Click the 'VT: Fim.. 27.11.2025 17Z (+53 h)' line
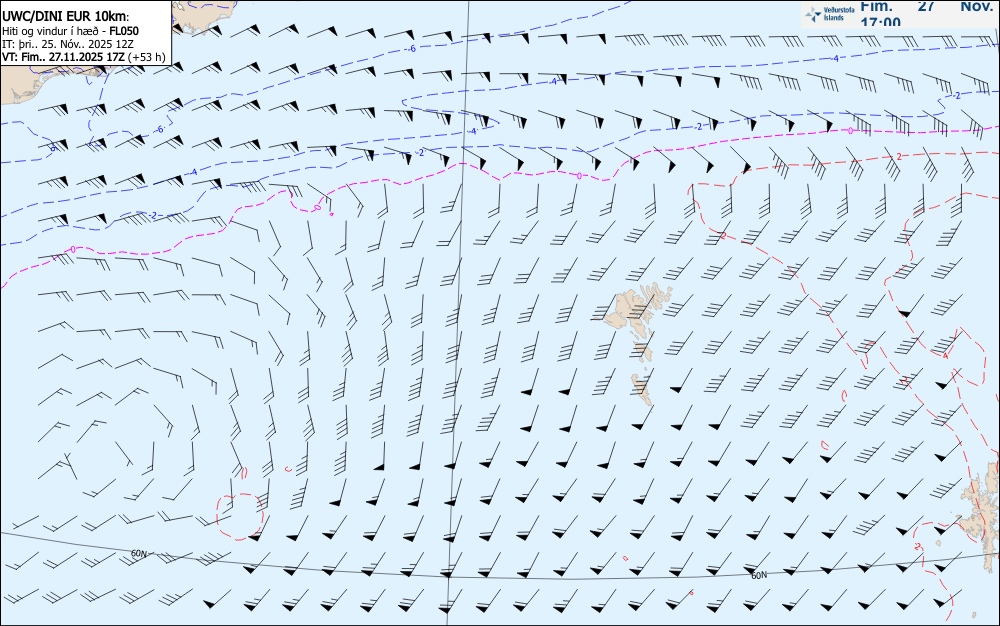 point(84,57)
